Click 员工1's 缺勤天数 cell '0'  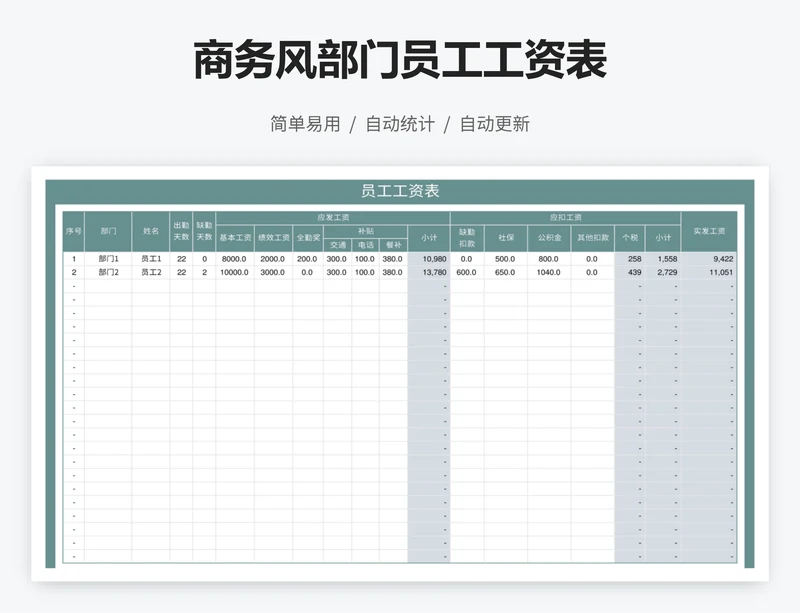(x=204, y=259)
